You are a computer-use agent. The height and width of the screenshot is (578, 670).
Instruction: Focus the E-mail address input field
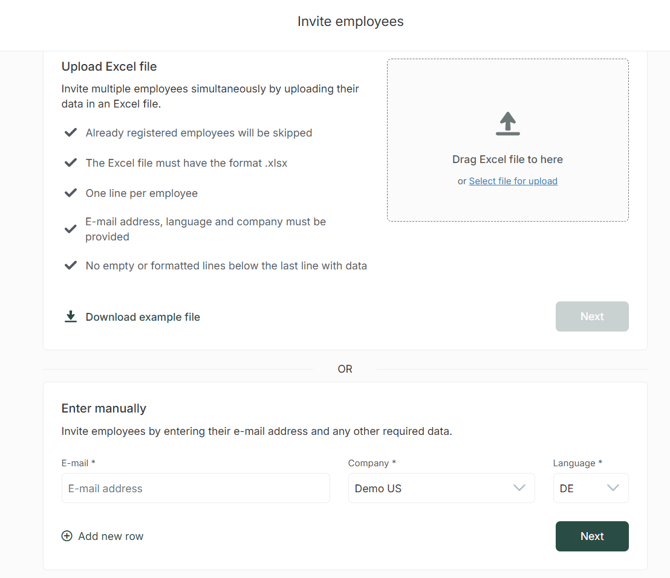pyautogui.click(x=195, y=488)
